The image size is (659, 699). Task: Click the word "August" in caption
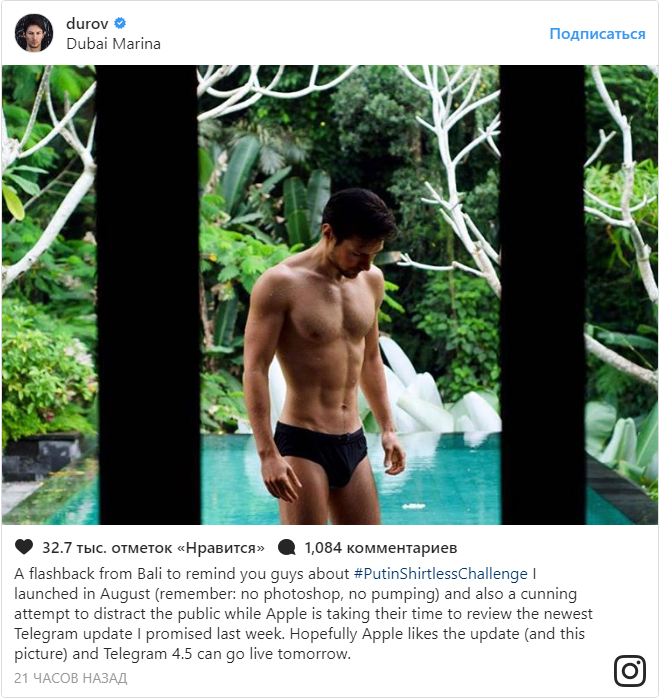tap(119, 594)
